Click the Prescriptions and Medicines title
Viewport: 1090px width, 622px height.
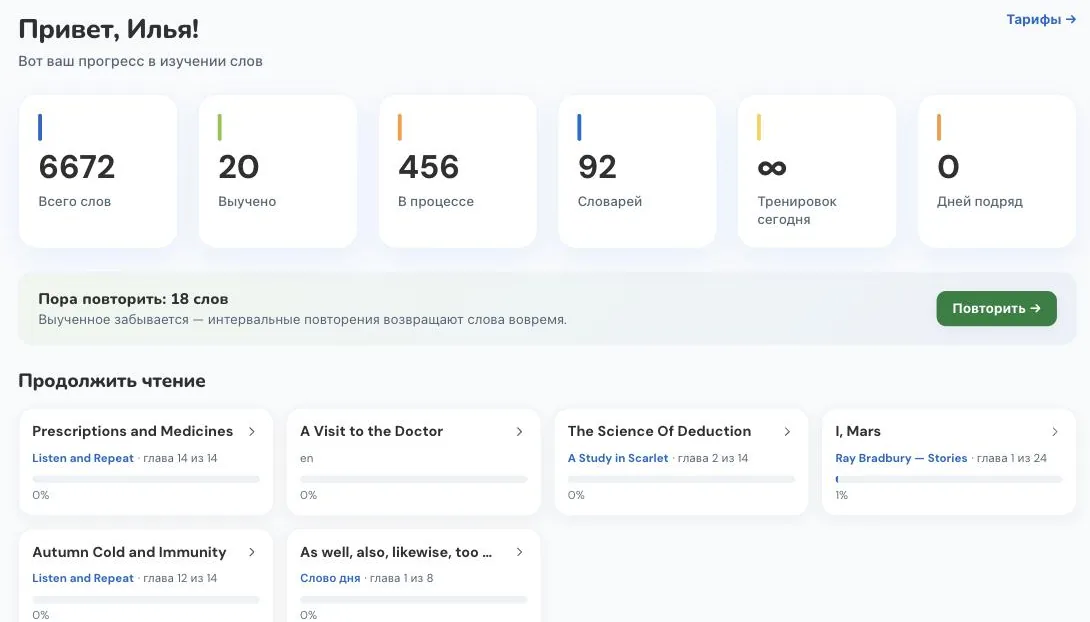(x=133, y=431)
